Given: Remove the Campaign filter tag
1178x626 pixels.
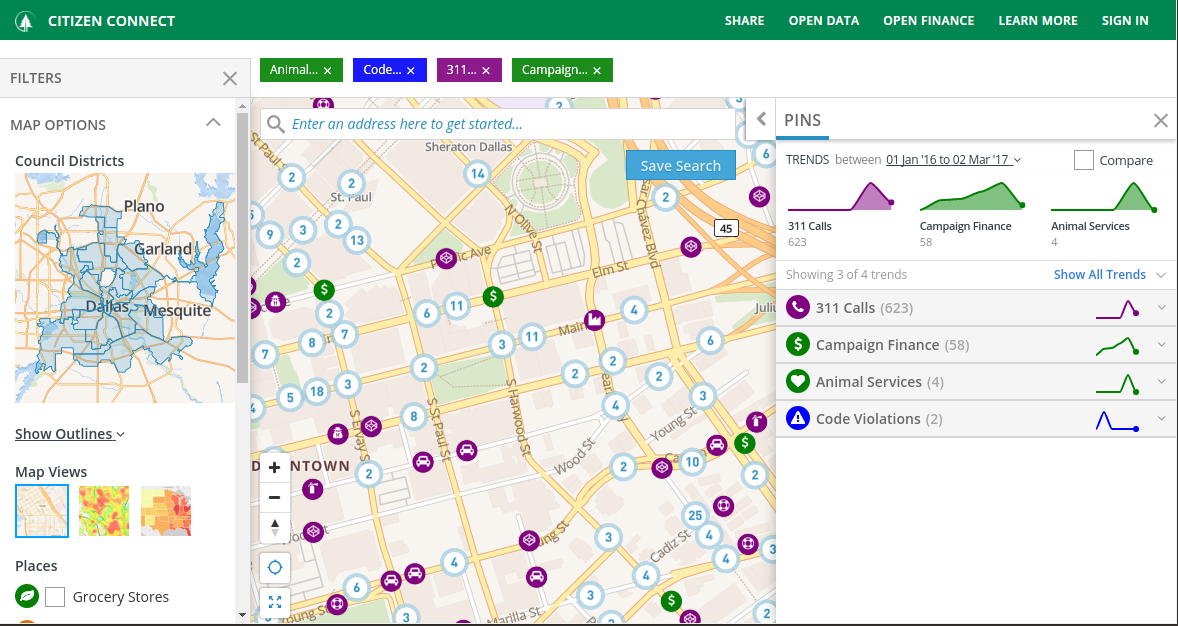Looking at the screenshot, I should pos(597,71).
